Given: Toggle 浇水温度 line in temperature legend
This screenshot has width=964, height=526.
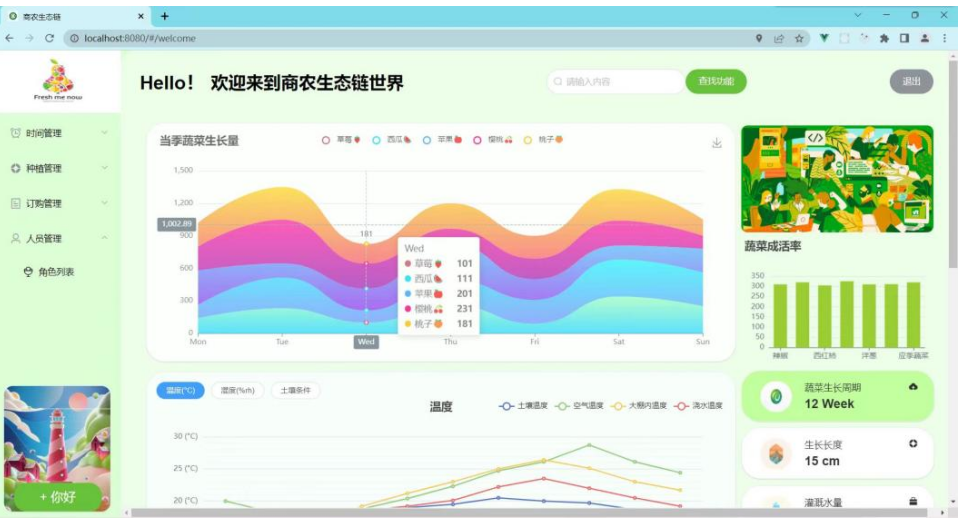Looking at the screenshot, I should pos(698,406).
